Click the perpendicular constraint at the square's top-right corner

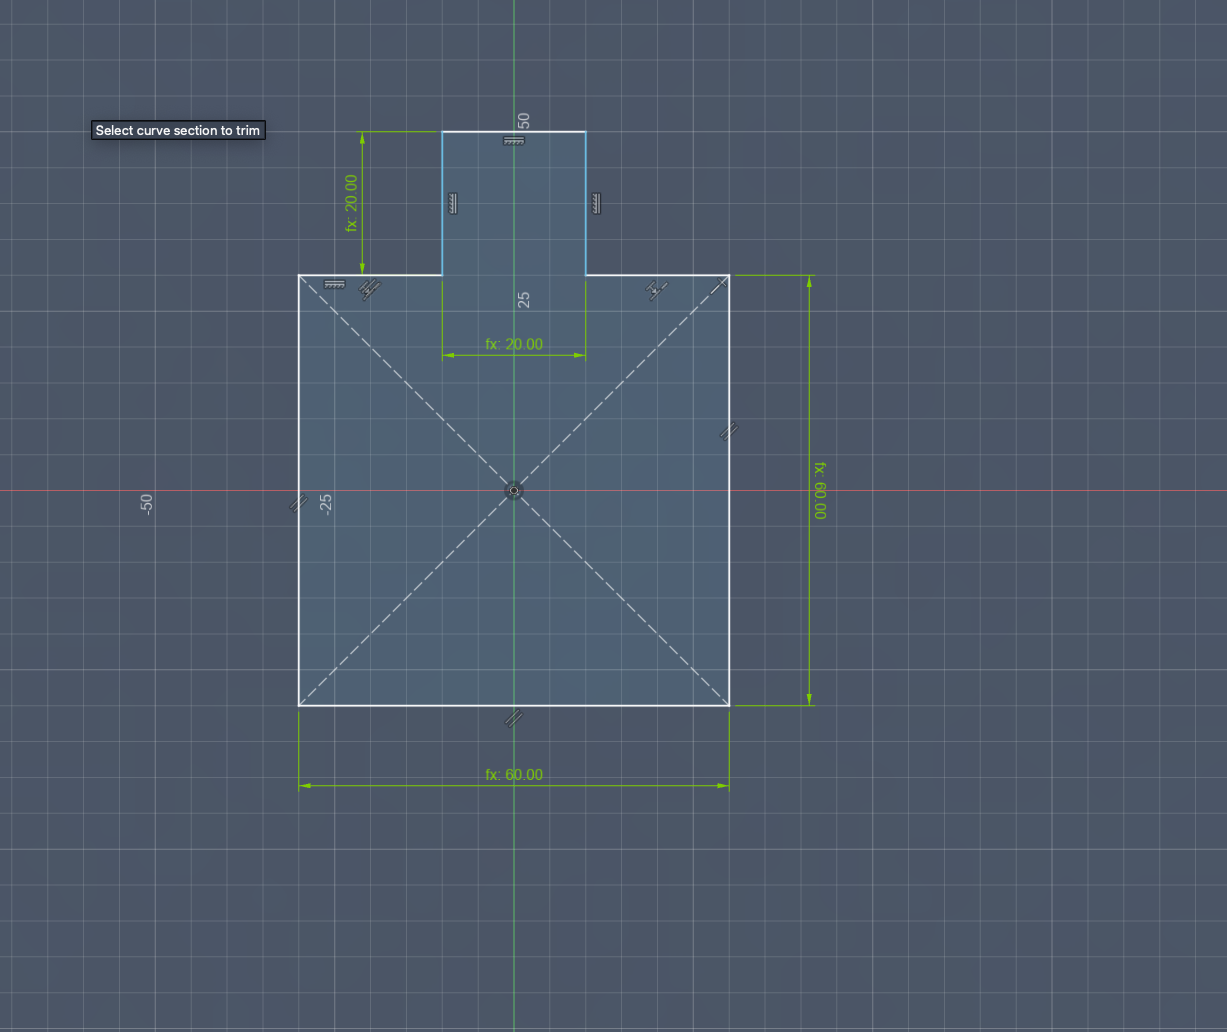click(720, 284)
